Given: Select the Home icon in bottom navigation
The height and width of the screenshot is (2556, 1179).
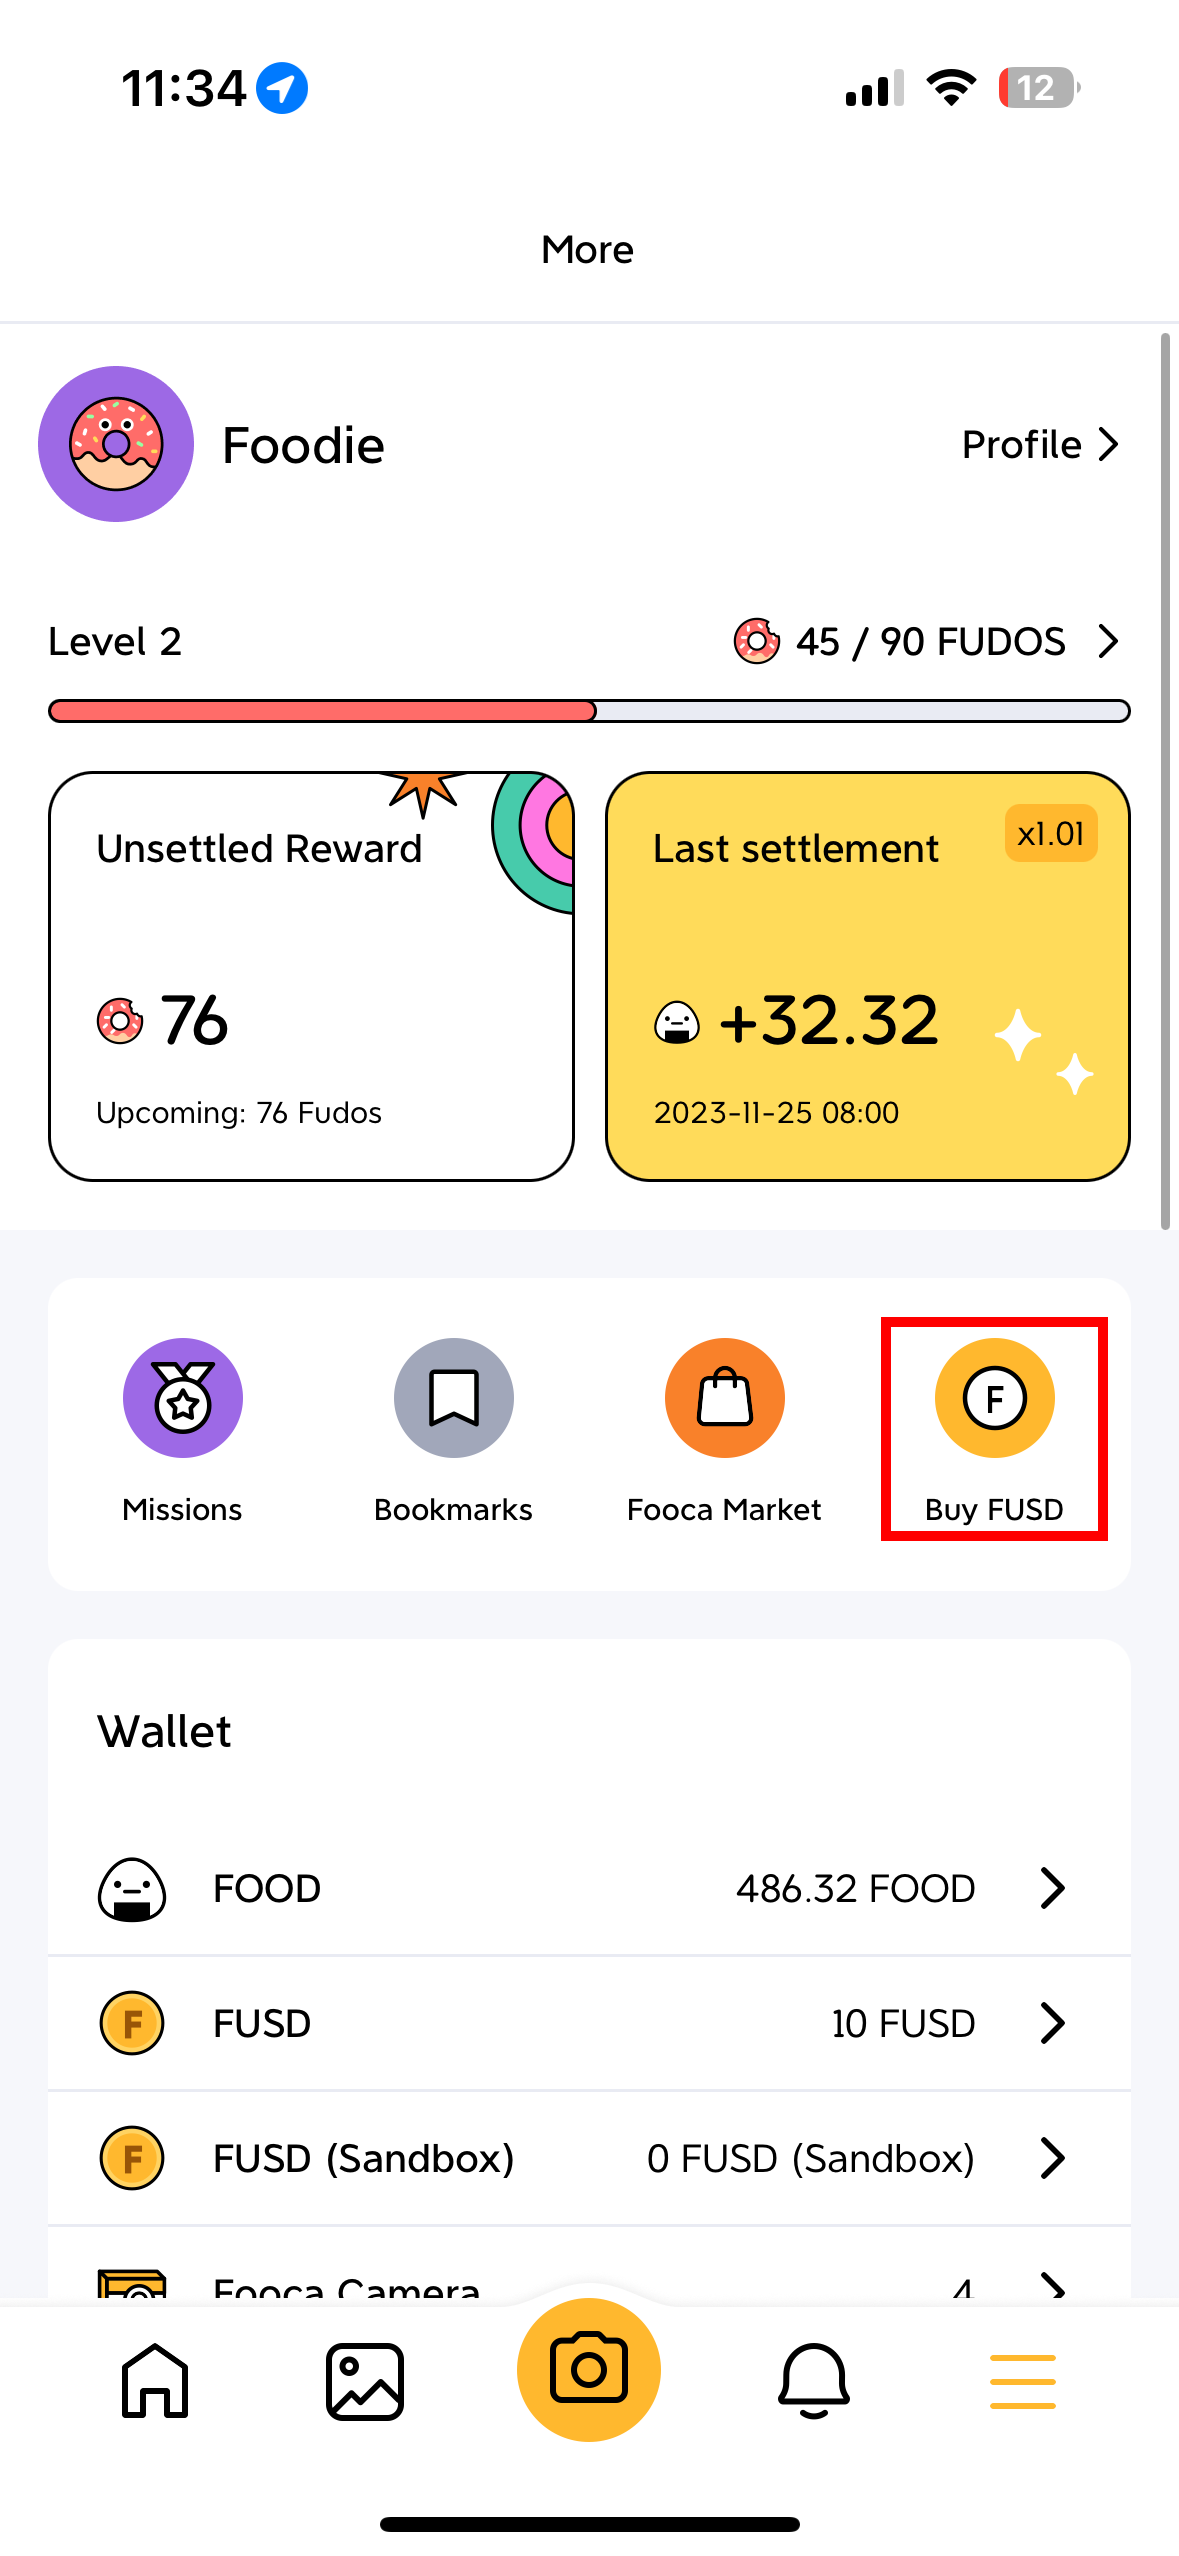Looking at the screenshot, I should [153, 2380].
